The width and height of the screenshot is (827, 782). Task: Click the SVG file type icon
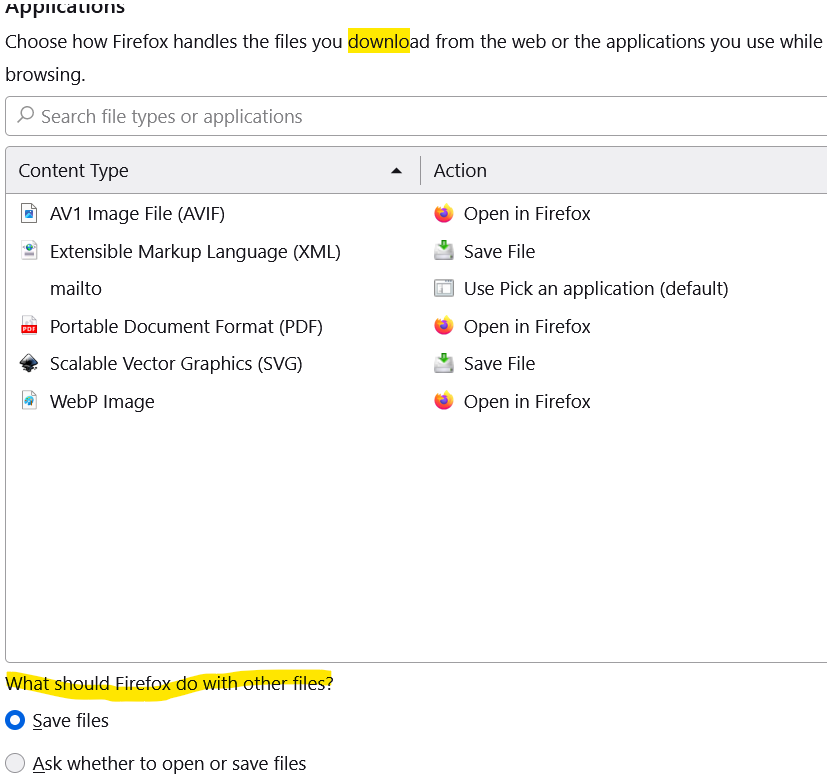(29, 363)
